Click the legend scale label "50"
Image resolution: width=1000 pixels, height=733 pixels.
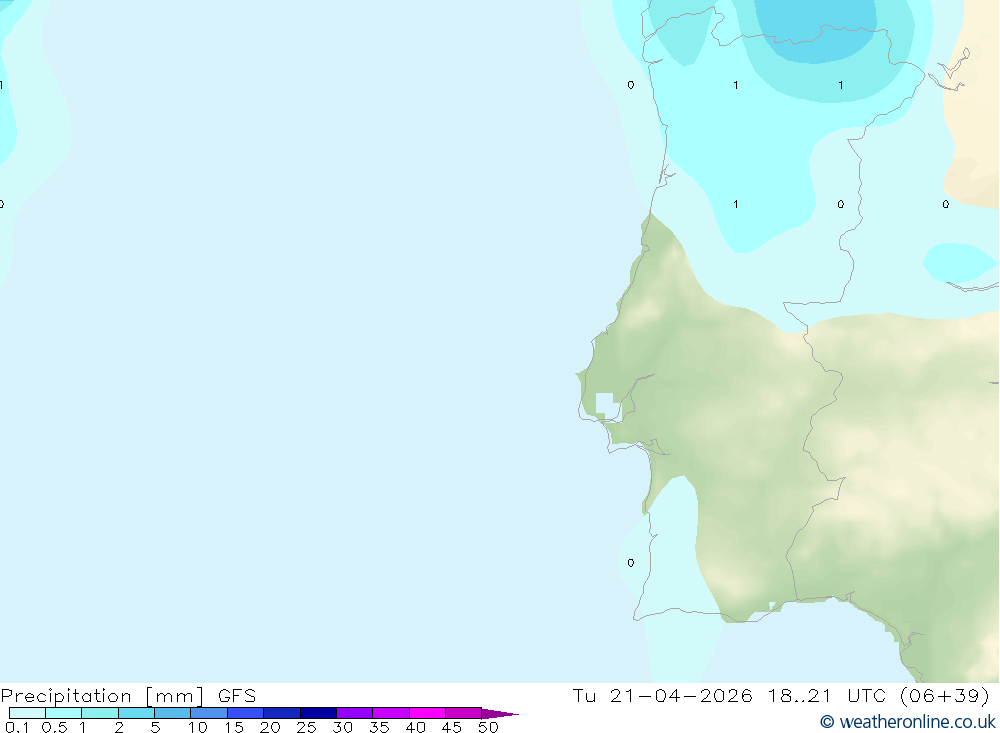tap(488, 727)
